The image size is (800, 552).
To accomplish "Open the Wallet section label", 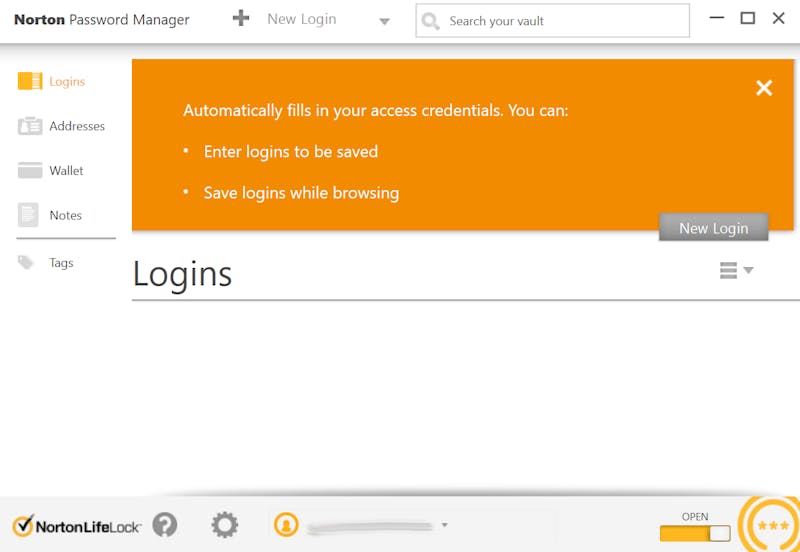I will (66, 170).
